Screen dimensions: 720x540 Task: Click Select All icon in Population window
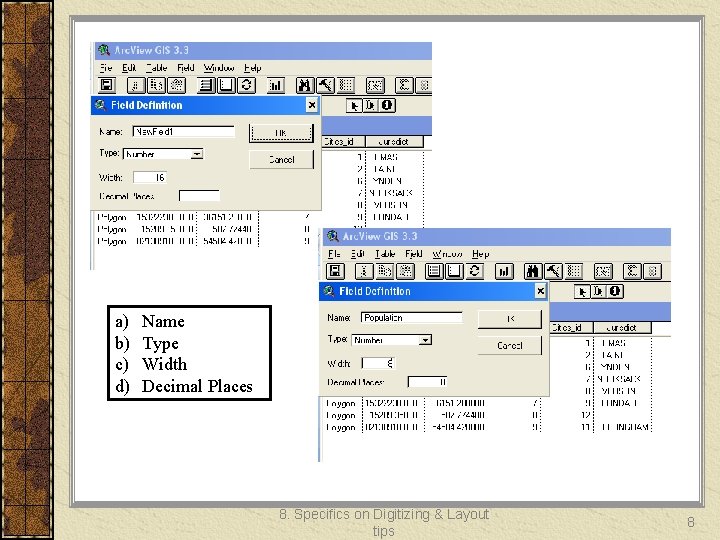click(434, 271)
